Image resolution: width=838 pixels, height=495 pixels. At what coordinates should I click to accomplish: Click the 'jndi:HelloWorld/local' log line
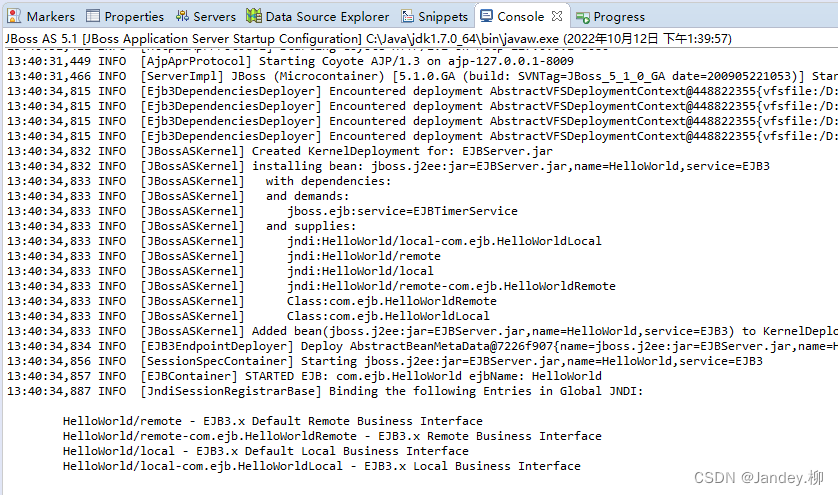[x=220, y=271]
